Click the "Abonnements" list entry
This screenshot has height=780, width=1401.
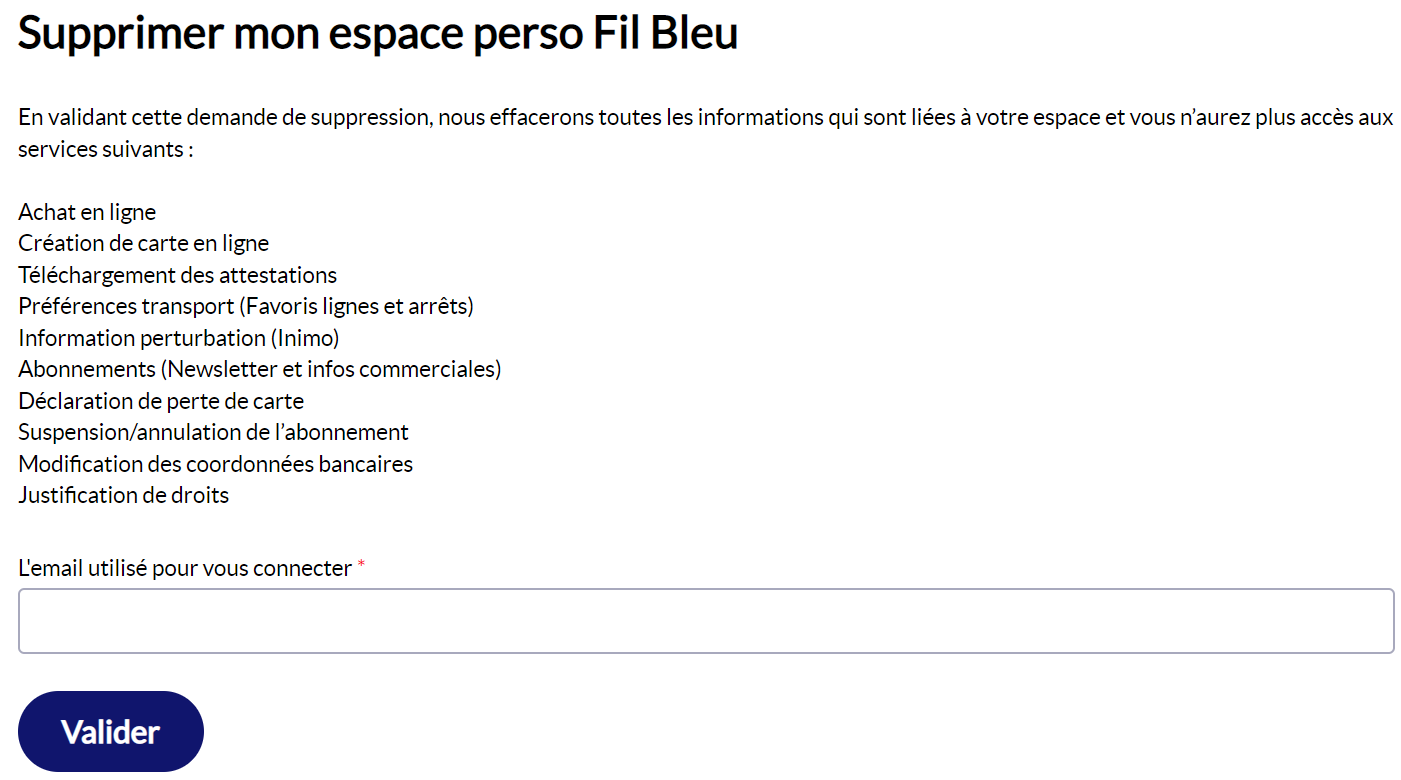[87, 369]
